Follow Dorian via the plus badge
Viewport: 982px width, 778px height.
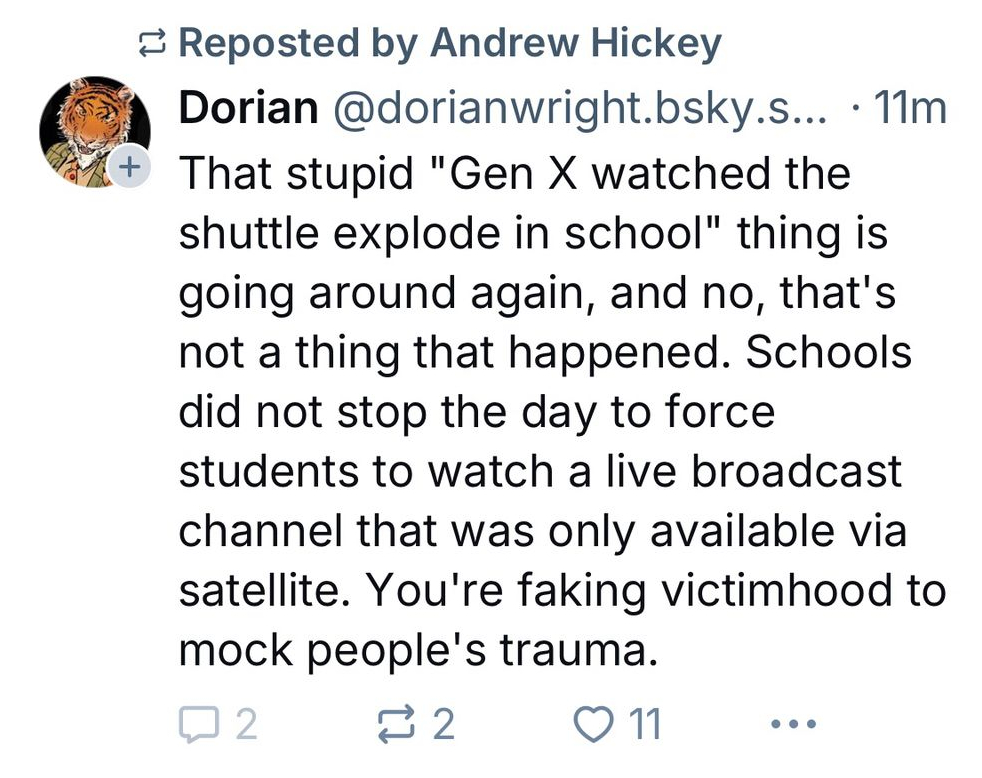point(127,168)
